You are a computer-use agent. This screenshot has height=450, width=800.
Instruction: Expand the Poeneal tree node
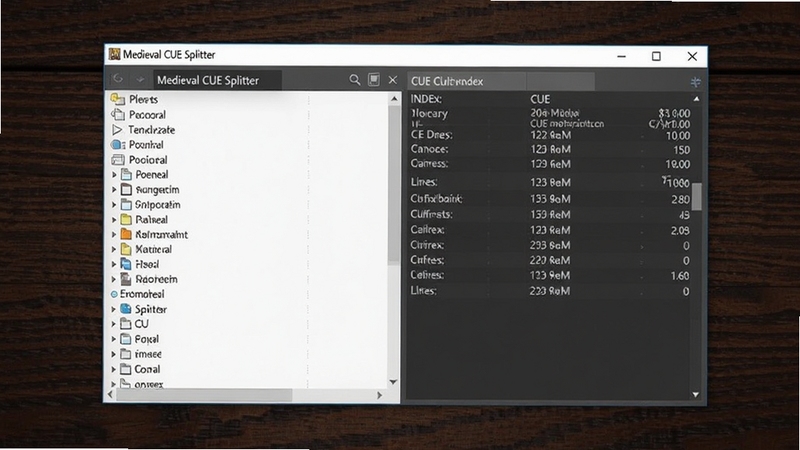pyautogui.click(x=114, y=174)
